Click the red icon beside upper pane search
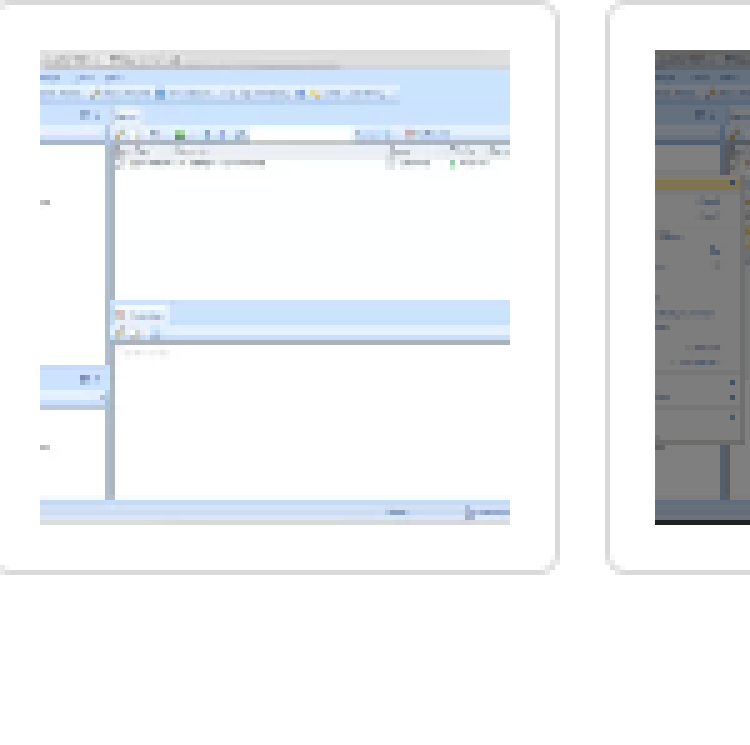This screenshot has height=745, width=750. 410,134
